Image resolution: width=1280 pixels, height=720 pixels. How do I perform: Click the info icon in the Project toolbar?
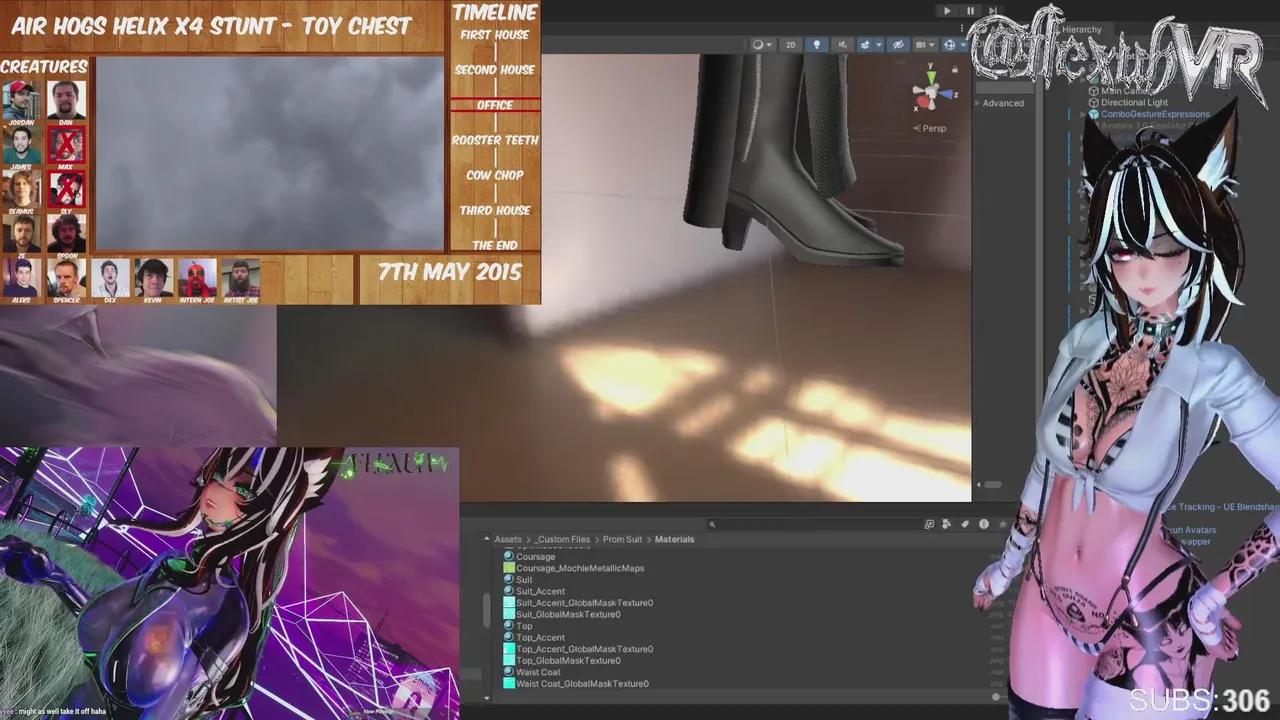pyautogui.click(x=983, y=523)
